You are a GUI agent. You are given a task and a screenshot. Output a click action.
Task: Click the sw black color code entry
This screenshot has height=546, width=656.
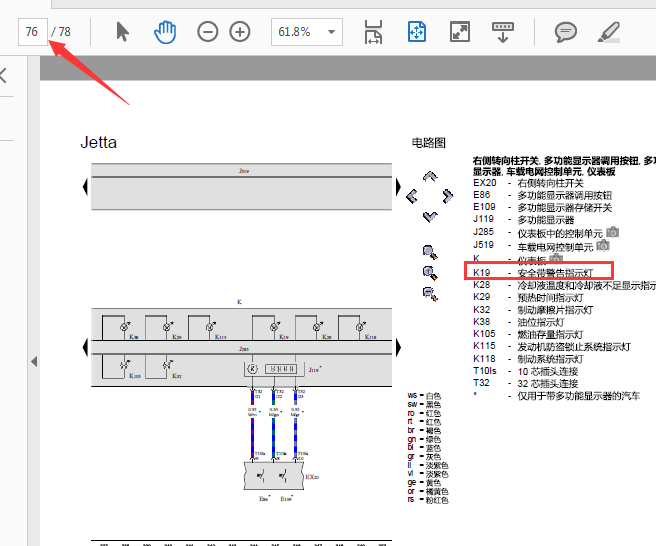424,404
